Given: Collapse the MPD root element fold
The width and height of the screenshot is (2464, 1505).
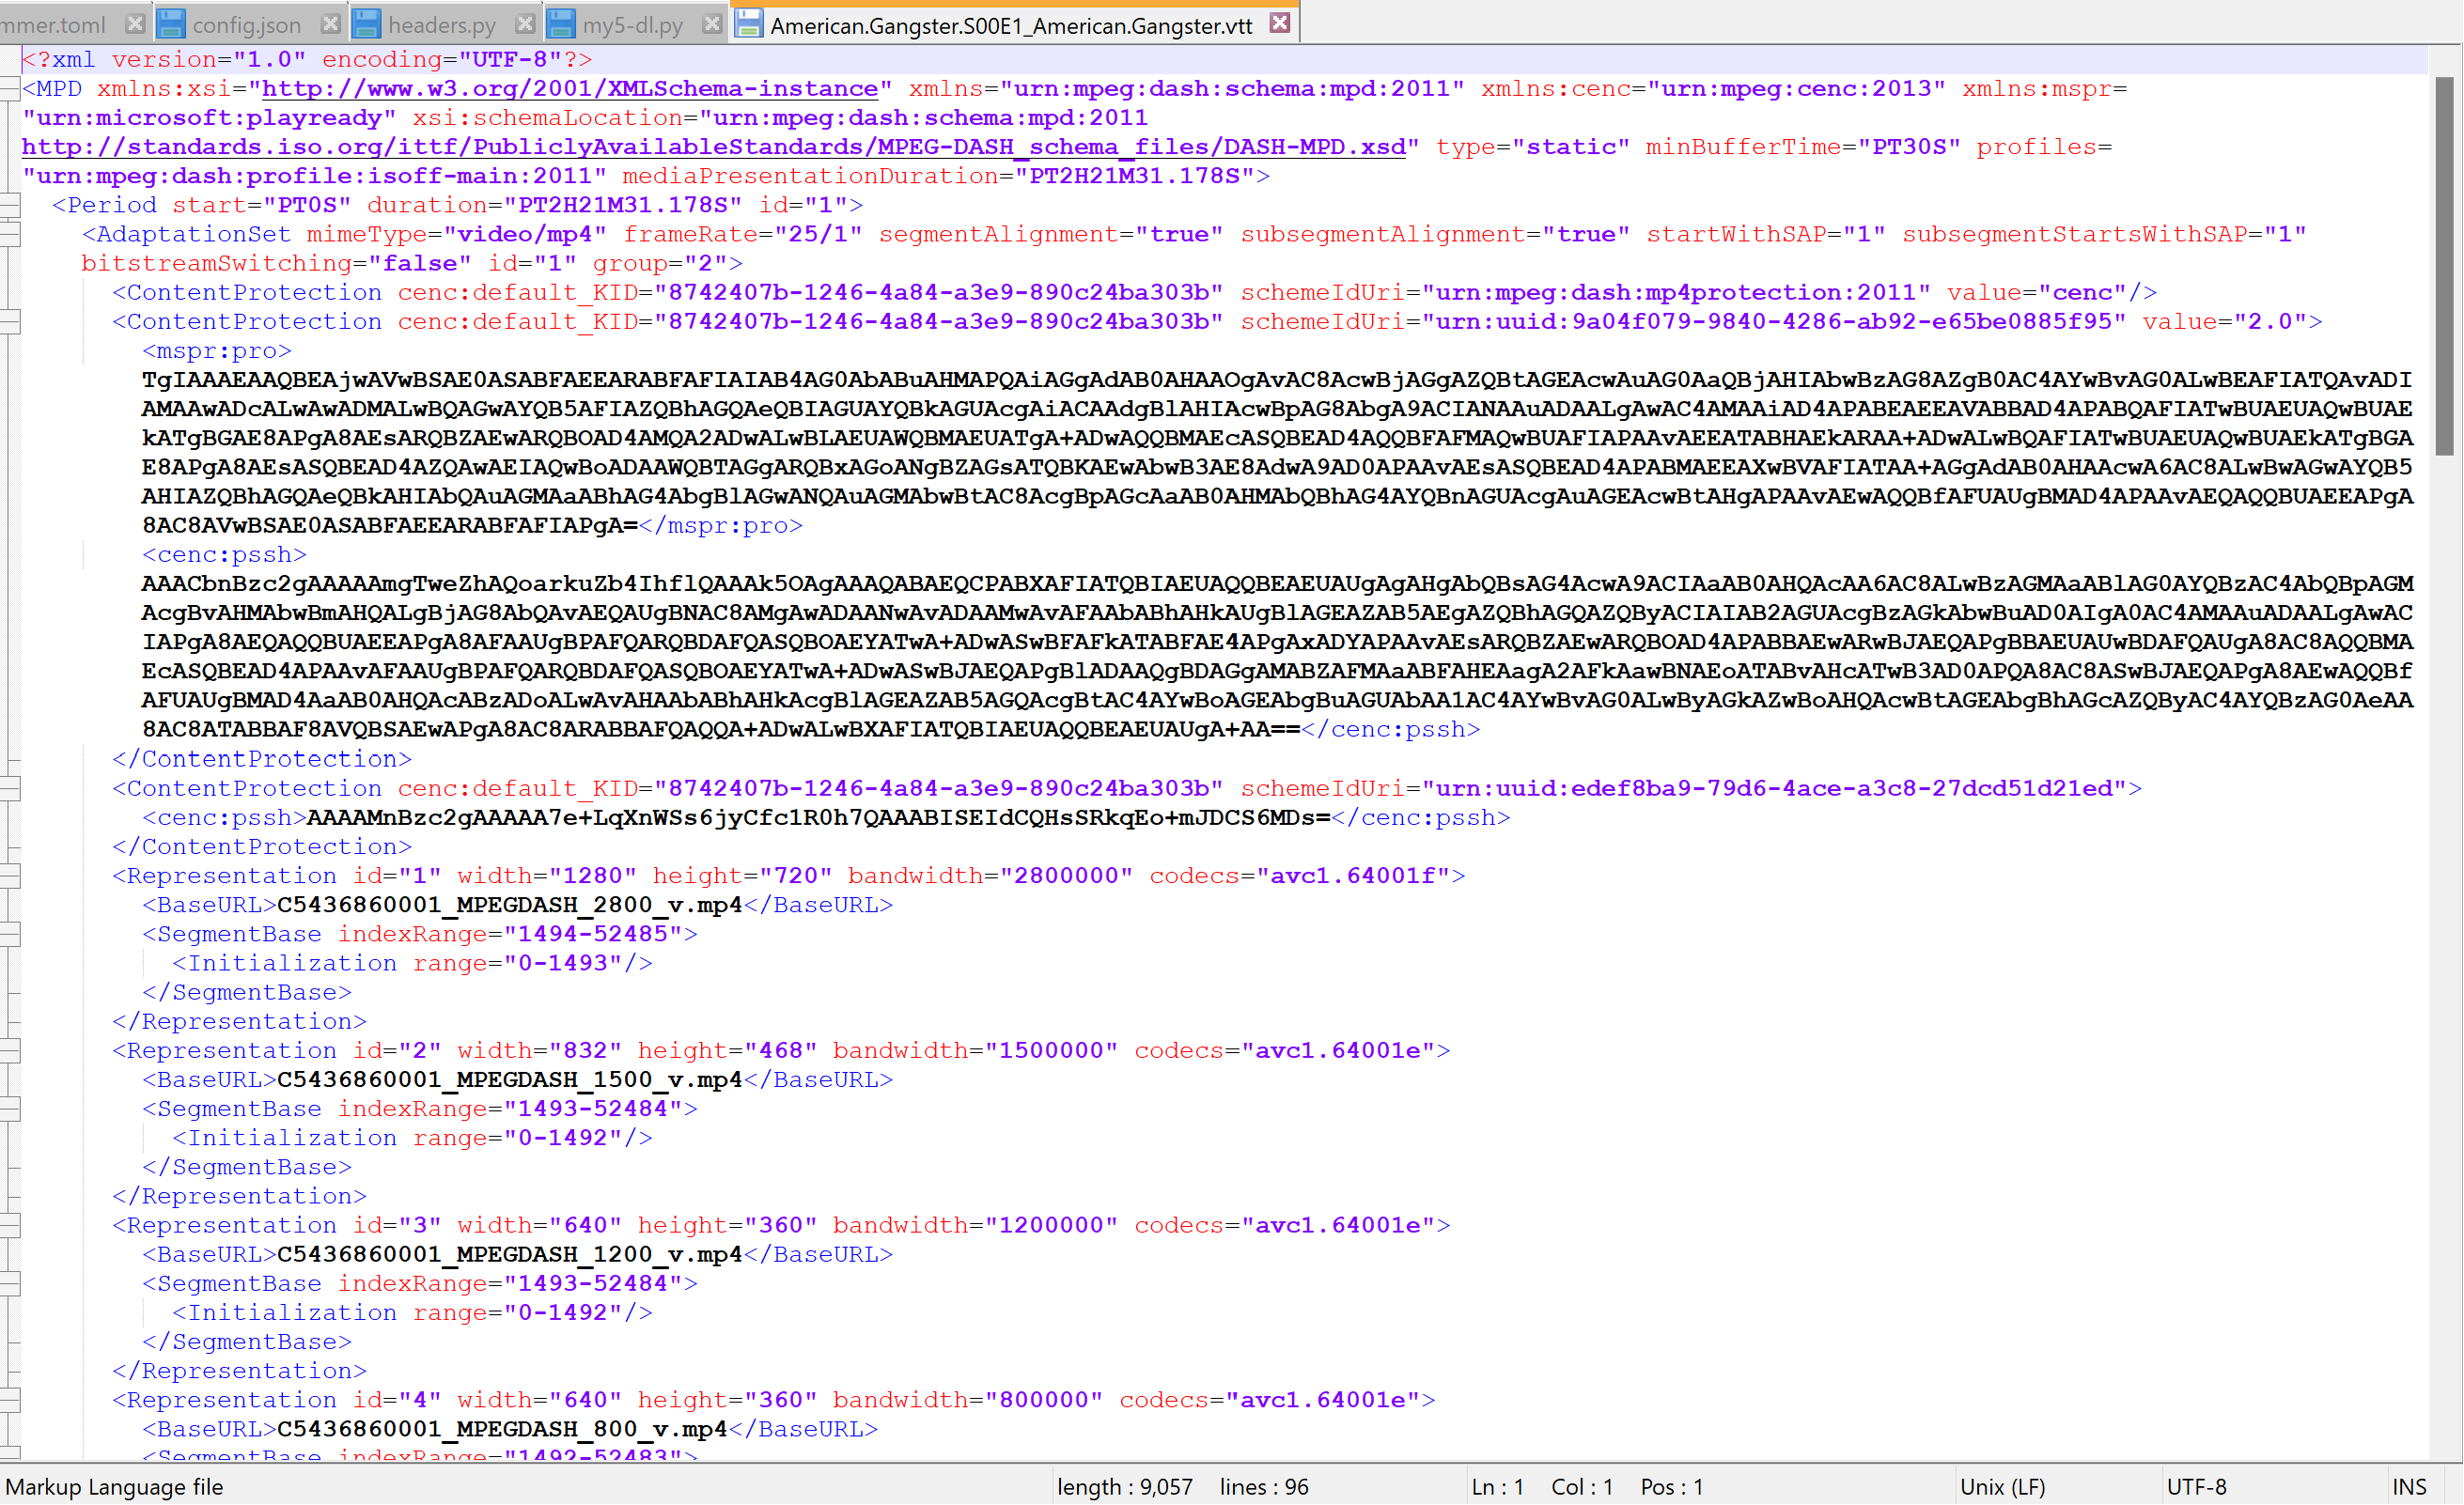Looking at the screenshot, I should tap(10, 89).
